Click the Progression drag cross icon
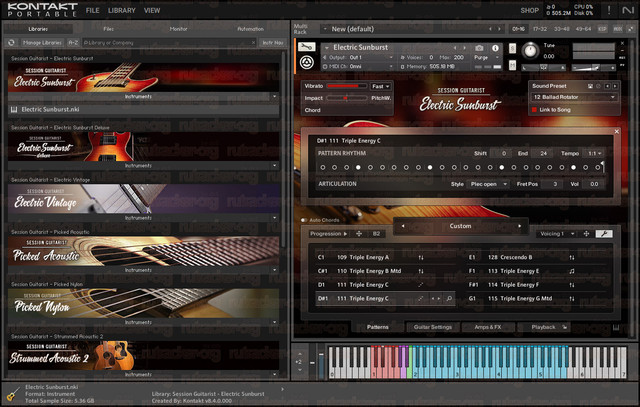This screenshot has width=640, height=407. (359, 234)
